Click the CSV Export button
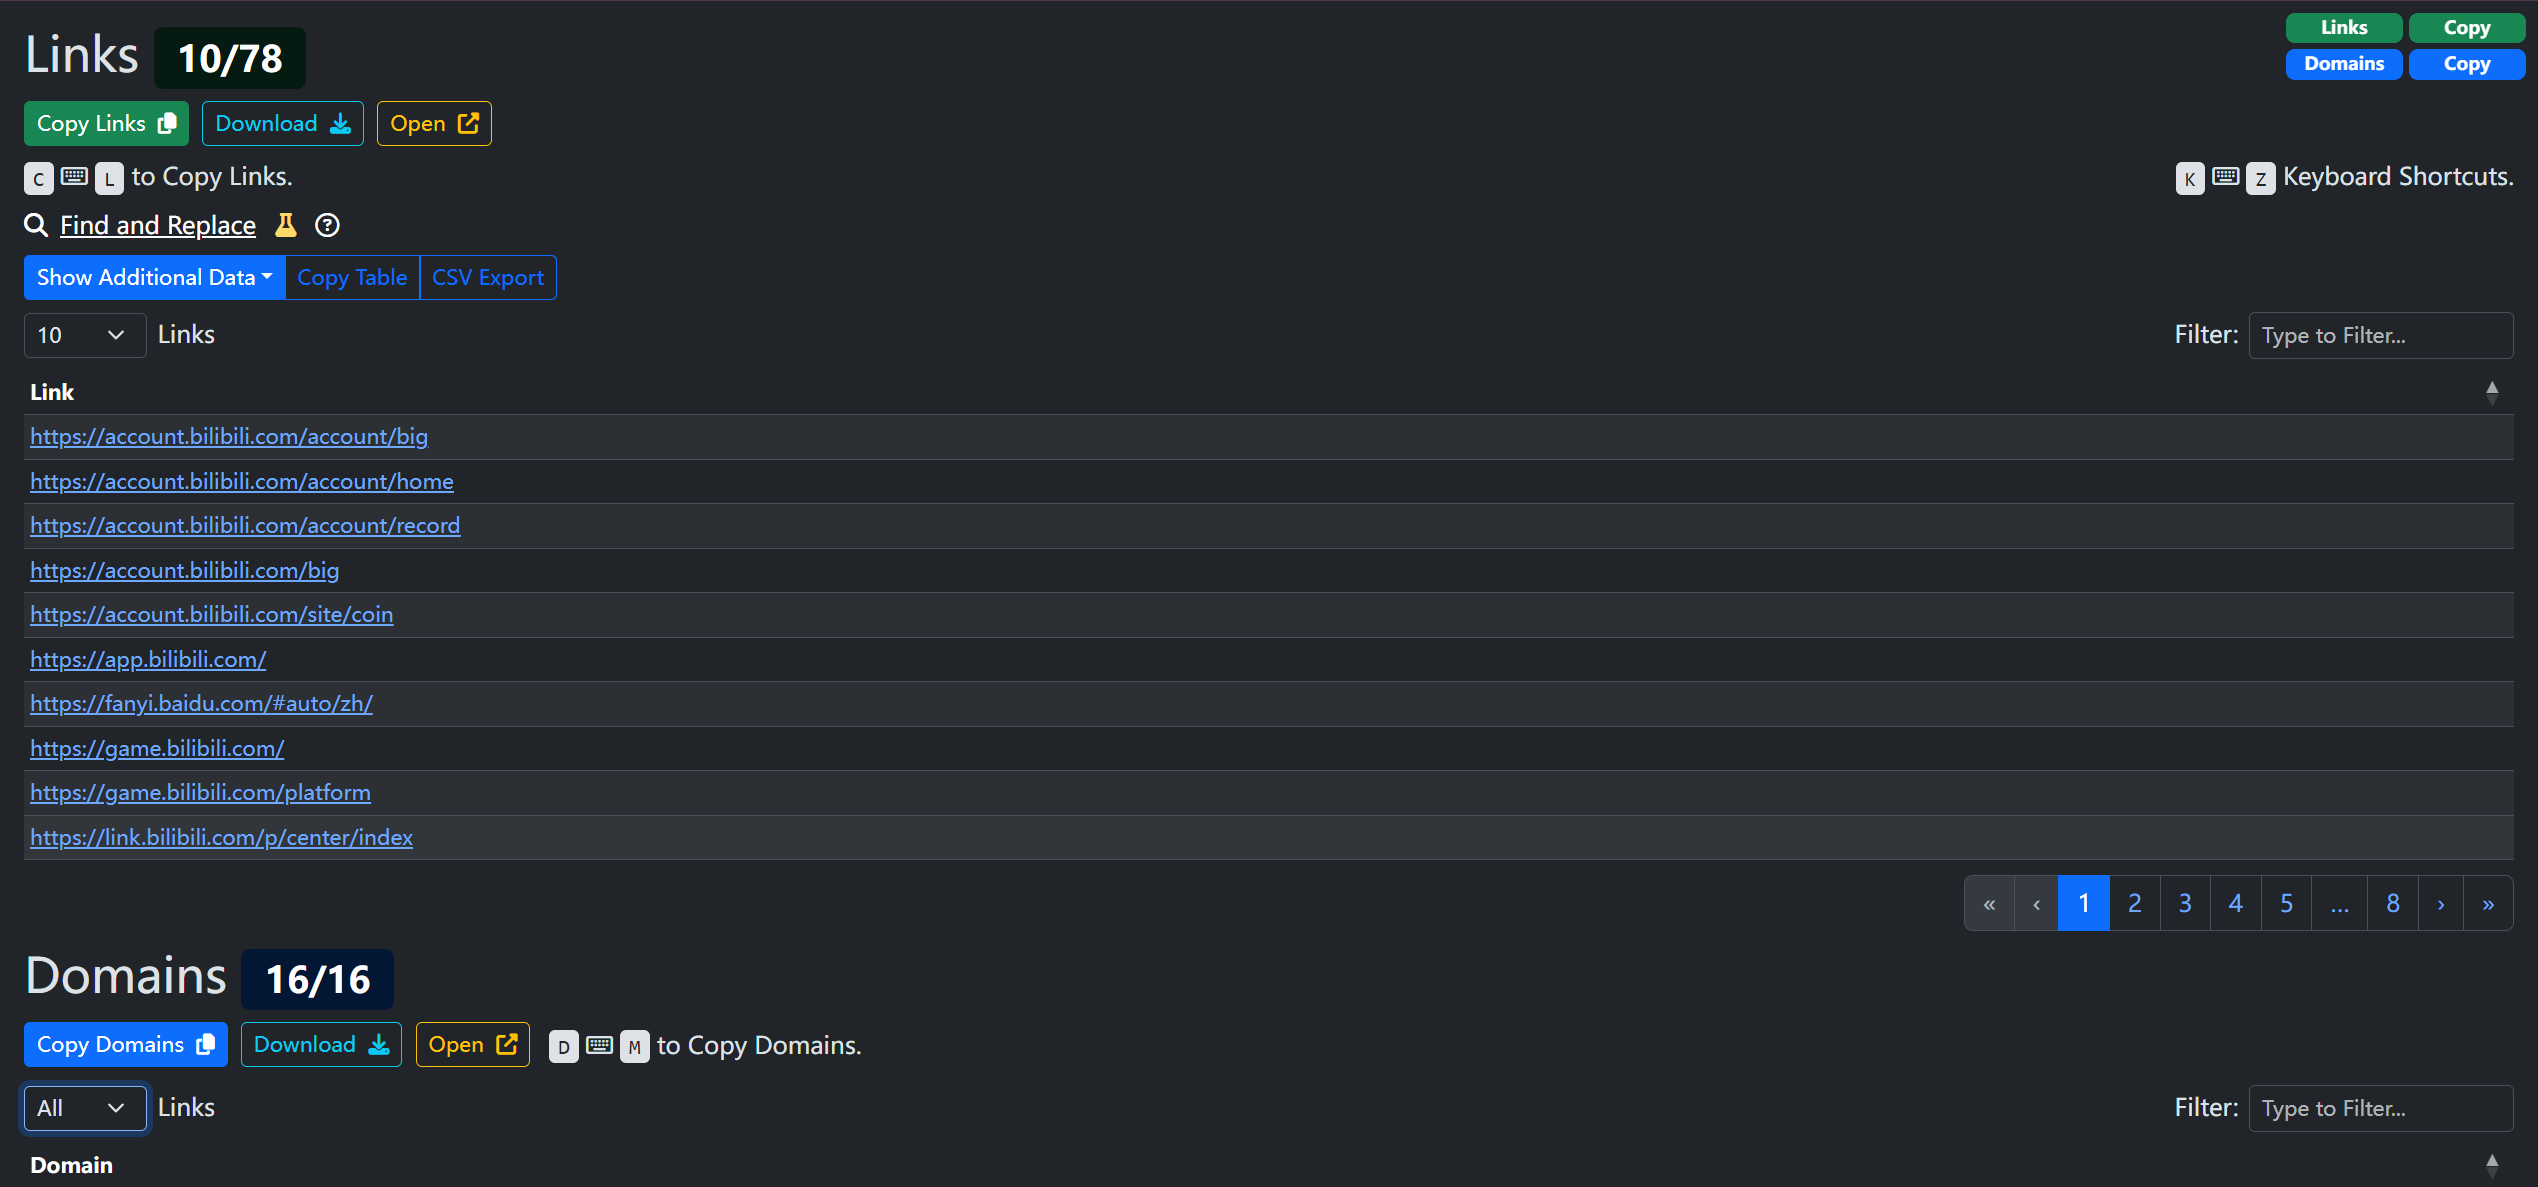The height and width of the screenshot is (1187, 2538). click(x=488, y=278)
